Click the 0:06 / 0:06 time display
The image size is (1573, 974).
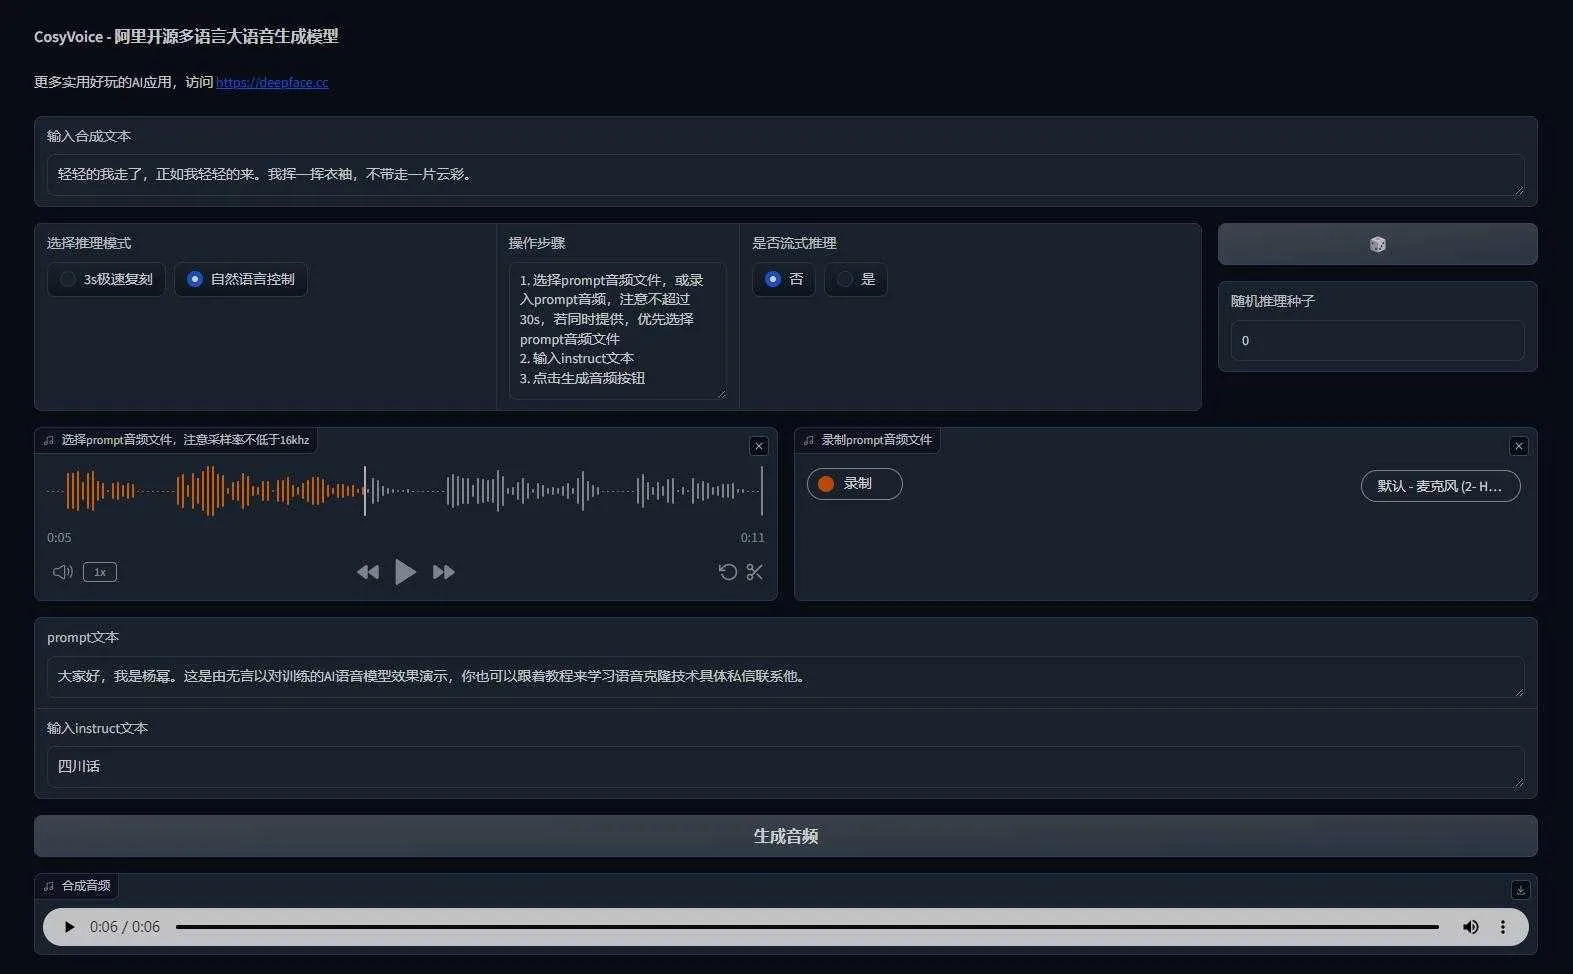click(125, 927)
